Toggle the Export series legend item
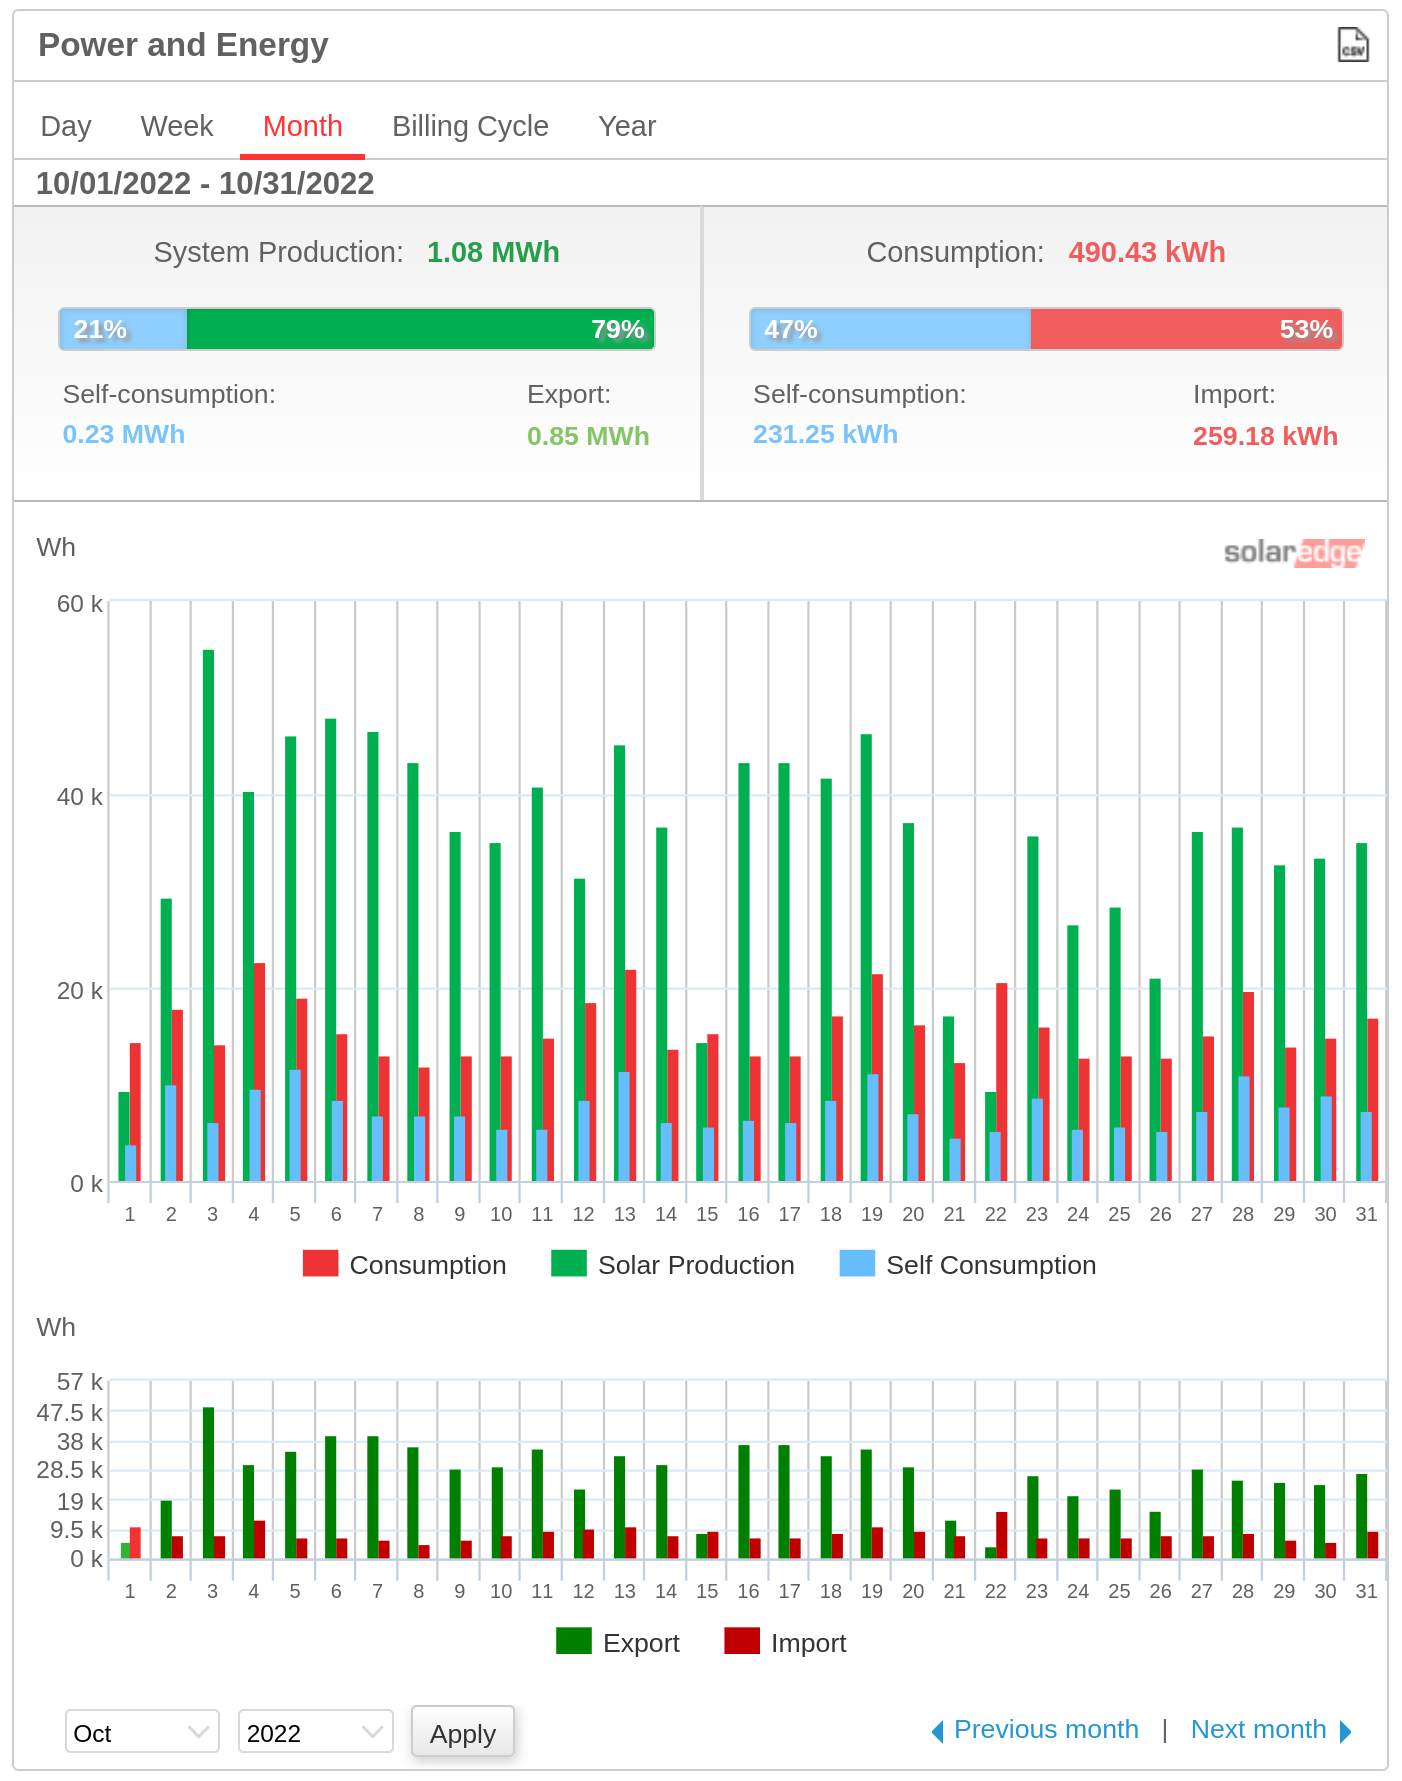This screenshot has height=1781, width=1402. coord(618,1643)
